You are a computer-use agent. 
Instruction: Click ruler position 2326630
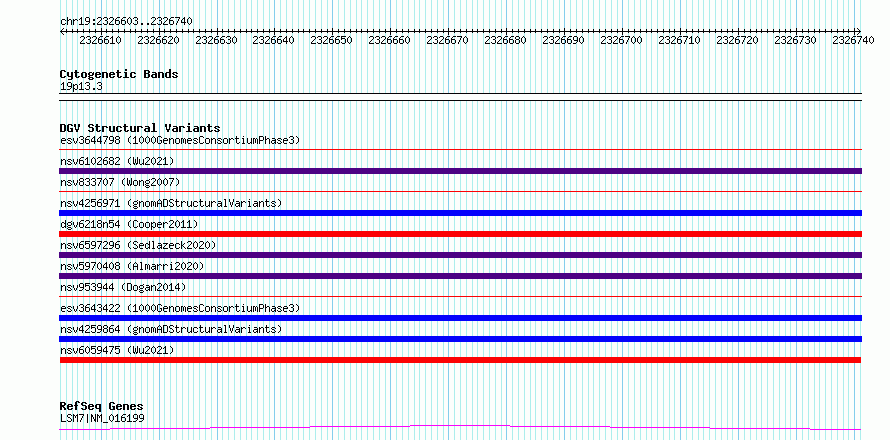216,40
